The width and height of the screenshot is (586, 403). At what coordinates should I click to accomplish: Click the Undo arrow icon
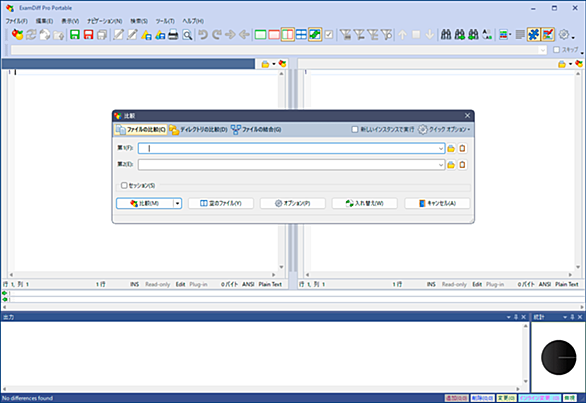pos(203,35)
